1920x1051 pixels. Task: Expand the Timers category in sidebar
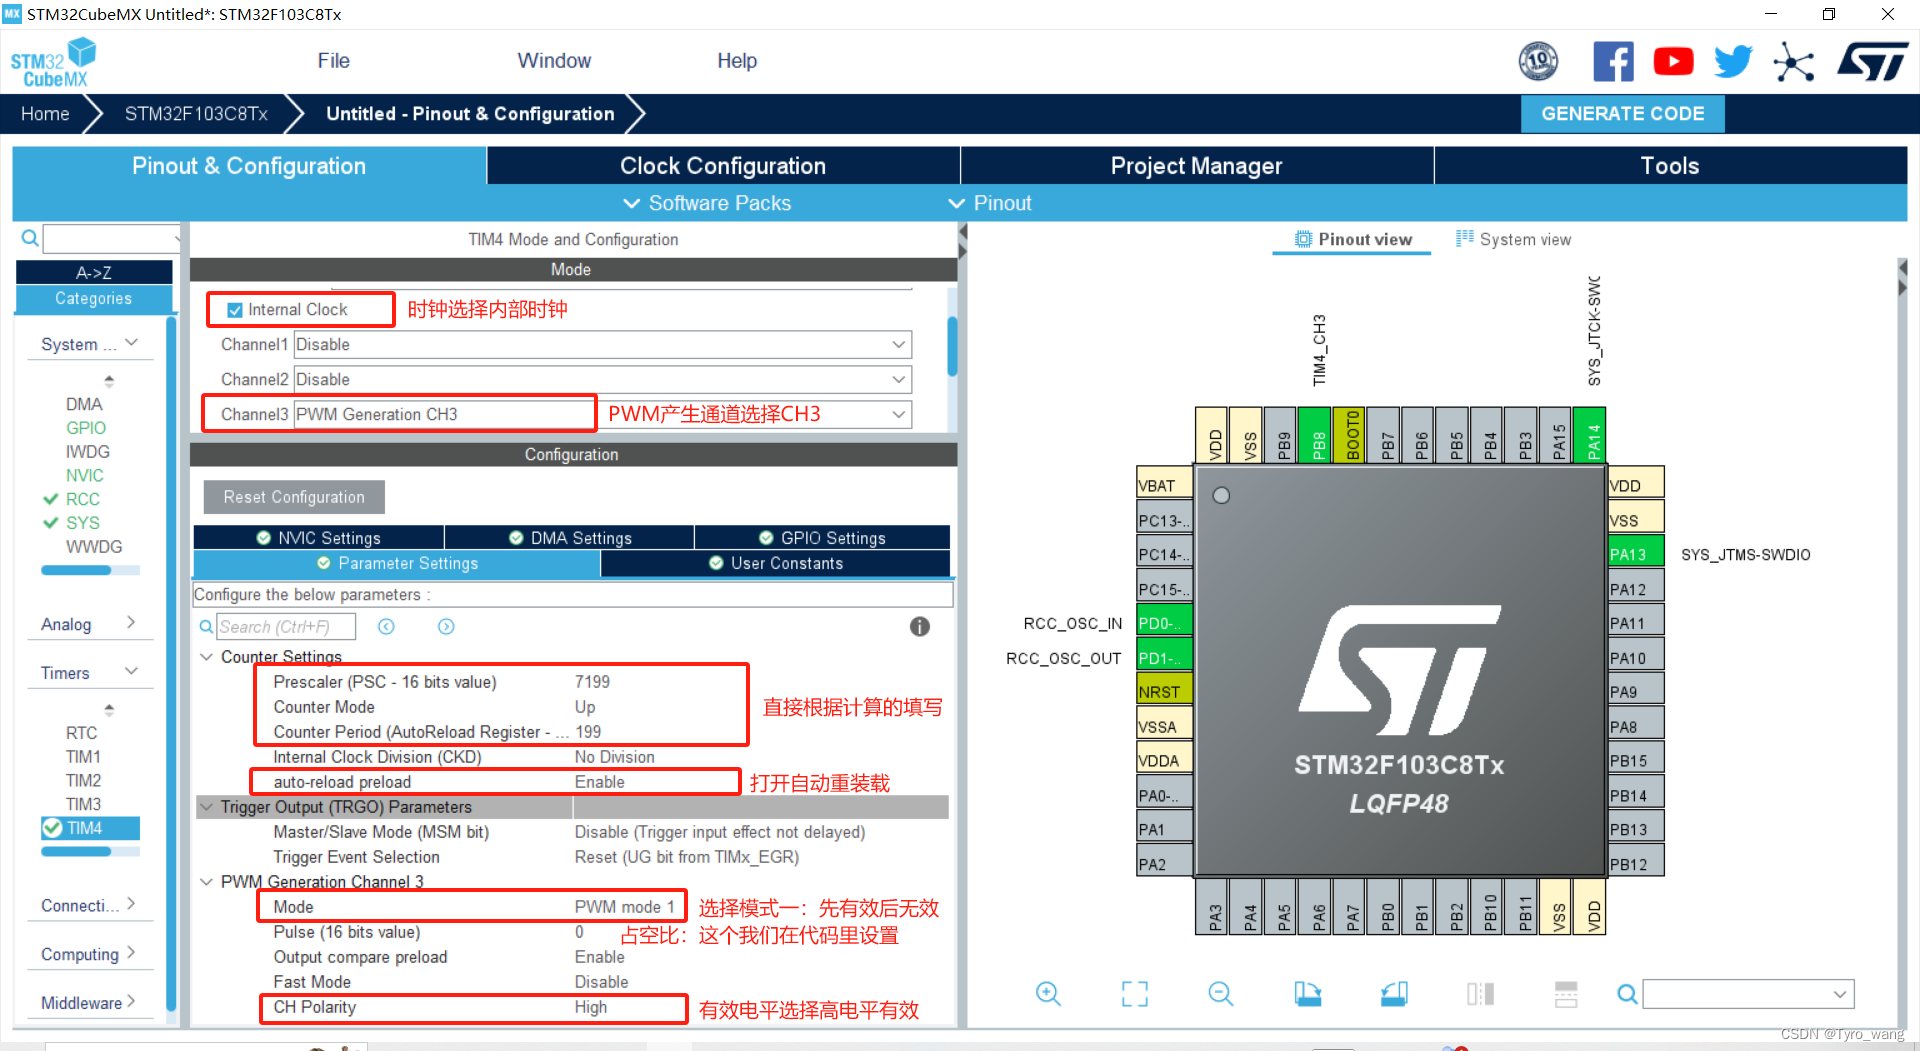point(131,671)
